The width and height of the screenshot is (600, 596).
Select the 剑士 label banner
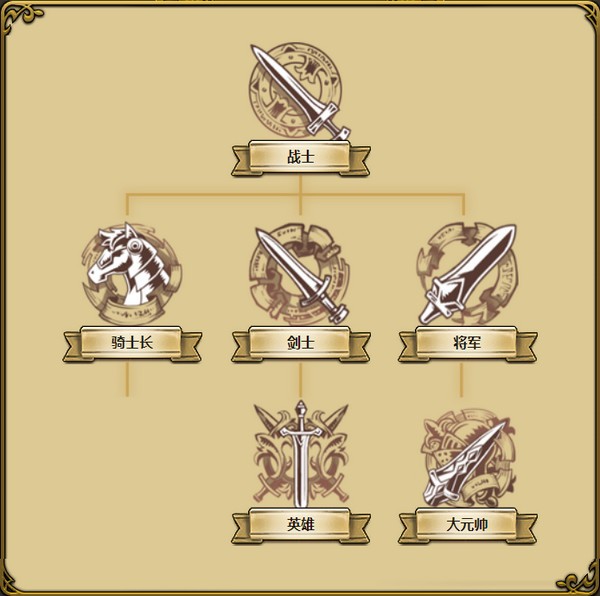point(301,343)
